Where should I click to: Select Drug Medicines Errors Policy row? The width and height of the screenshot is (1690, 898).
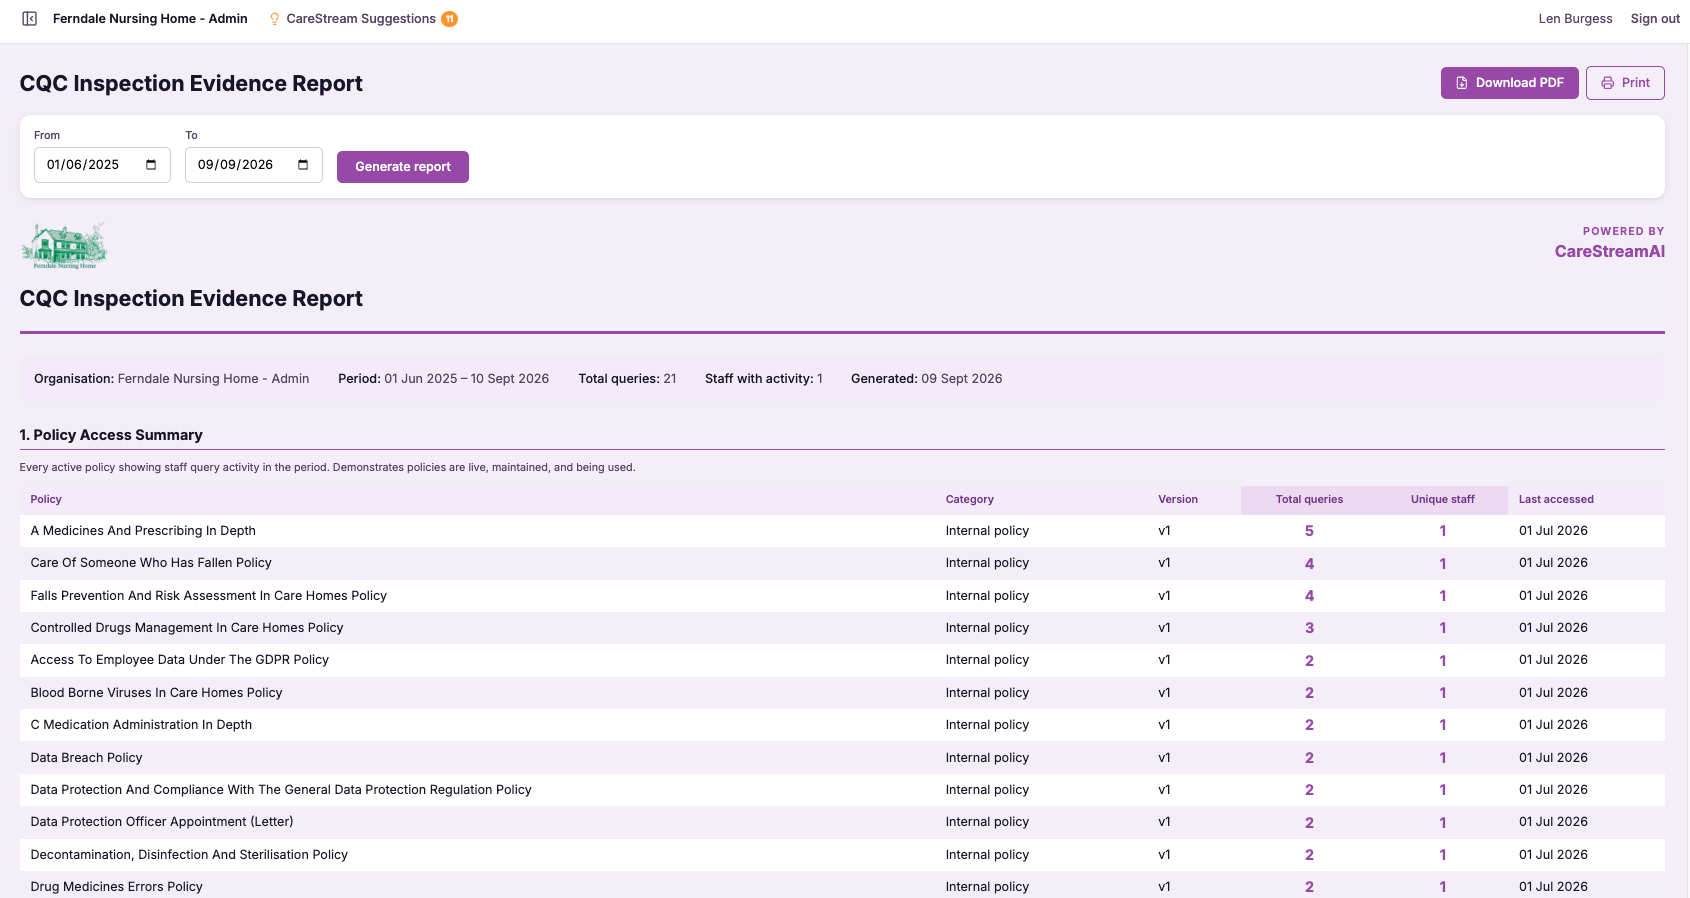tap(842, 887)
